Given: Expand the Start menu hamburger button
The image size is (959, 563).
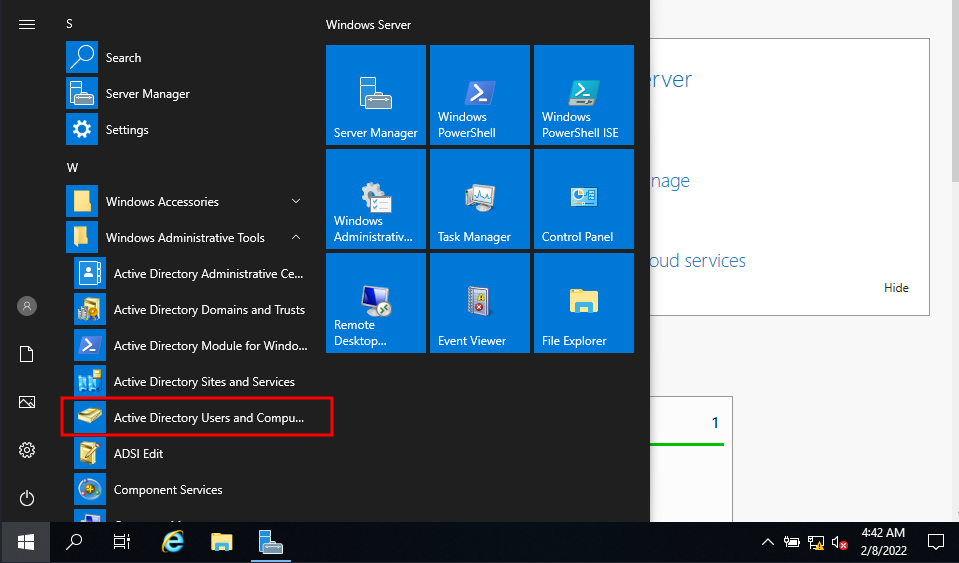Looking at the screenshot, I should (x=27, y=24).
